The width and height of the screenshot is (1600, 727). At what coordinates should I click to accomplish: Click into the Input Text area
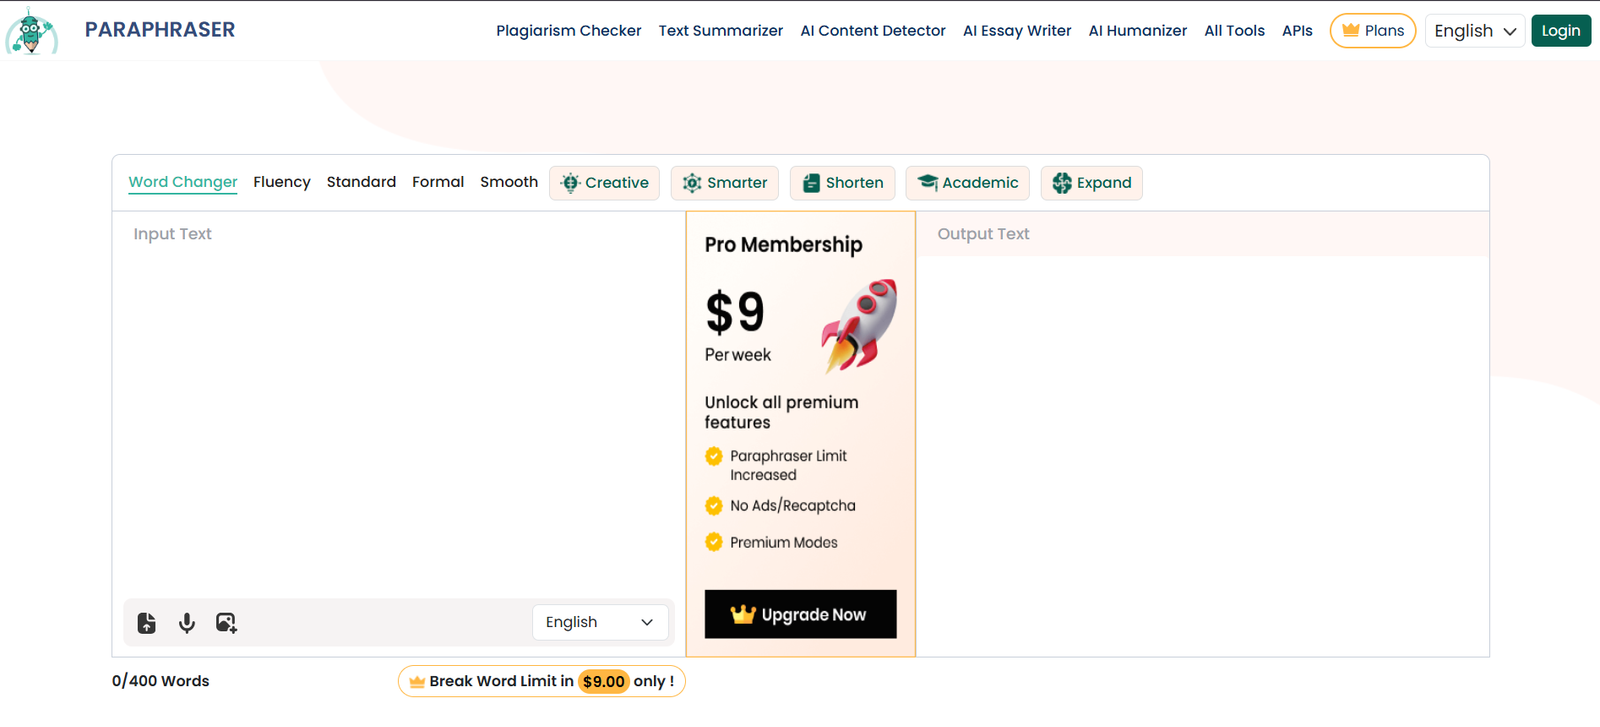398,400
